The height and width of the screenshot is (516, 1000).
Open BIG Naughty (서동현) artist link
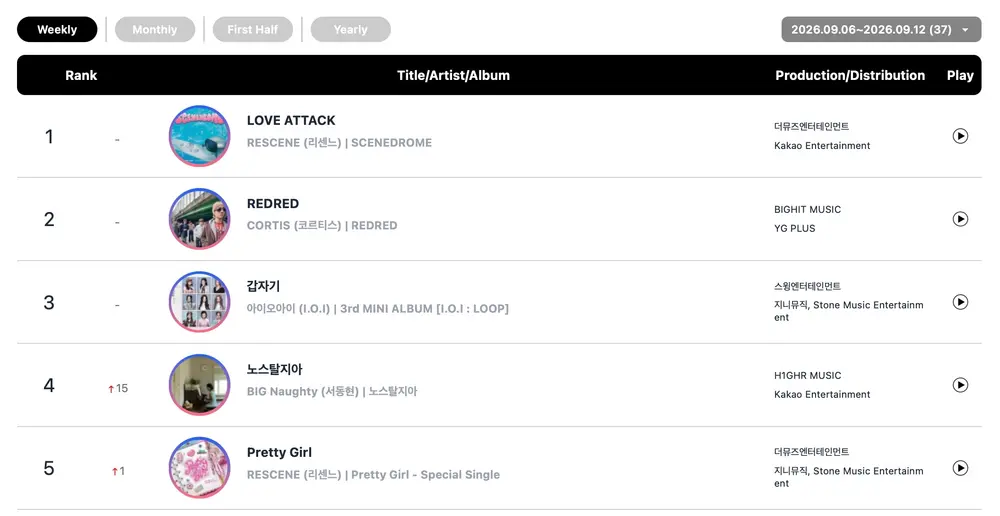coord(303,392)
